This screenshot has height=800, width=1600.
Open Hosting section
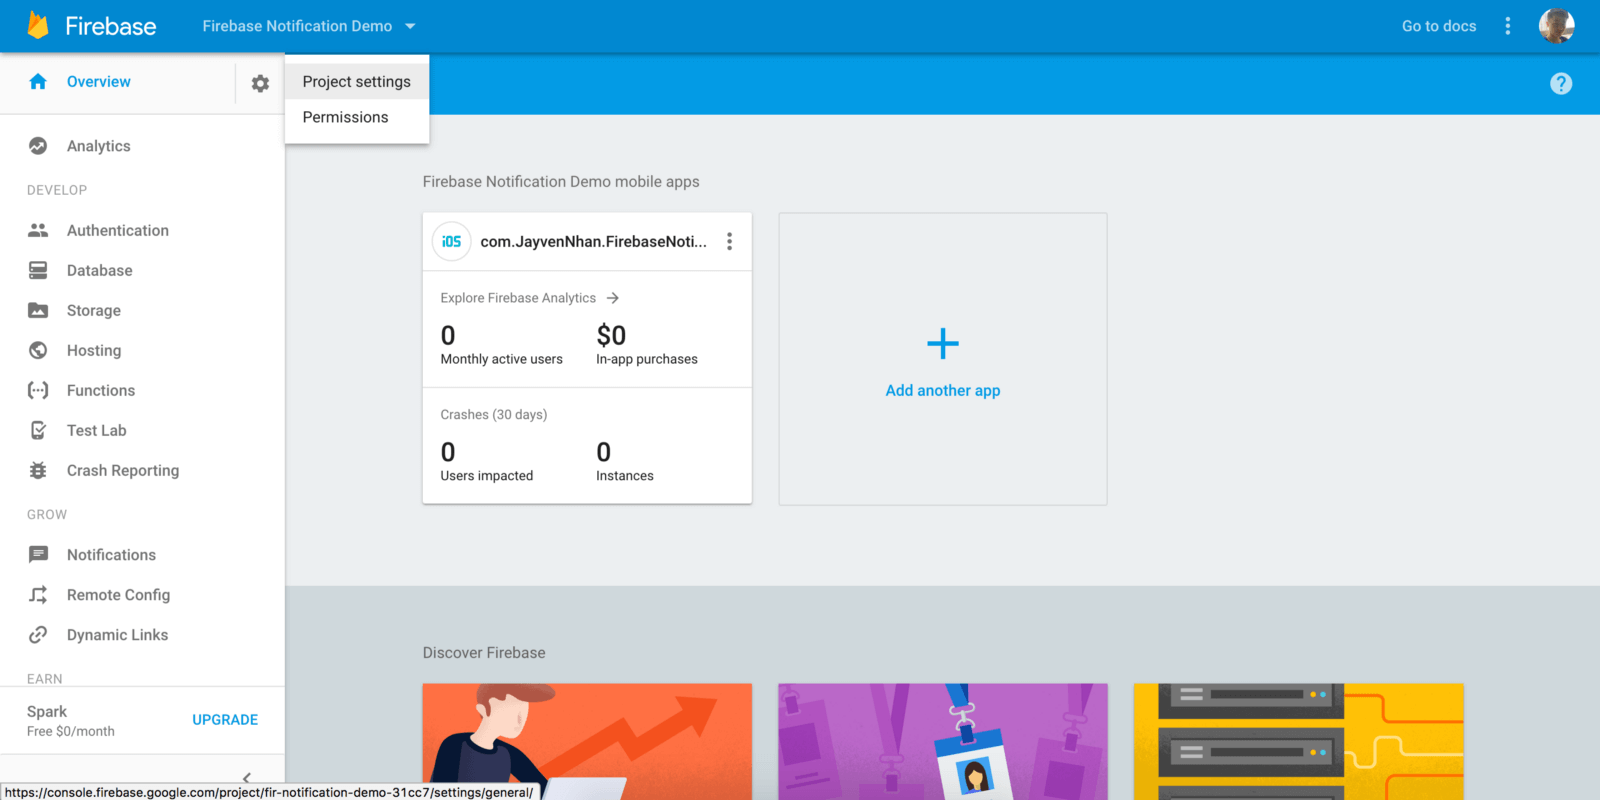94,350
